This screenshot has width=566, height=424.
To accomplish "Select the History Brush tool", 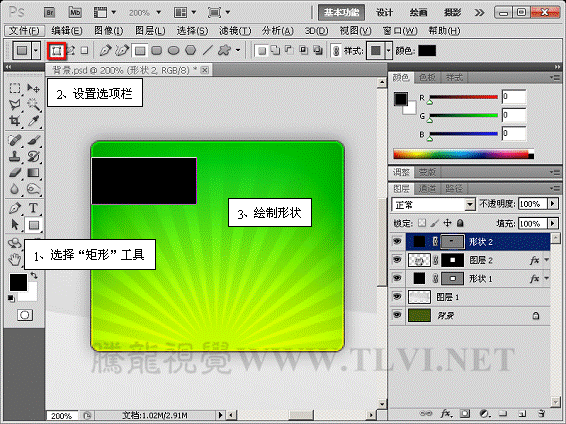I will pyautogui.click(x=34, y=156).
